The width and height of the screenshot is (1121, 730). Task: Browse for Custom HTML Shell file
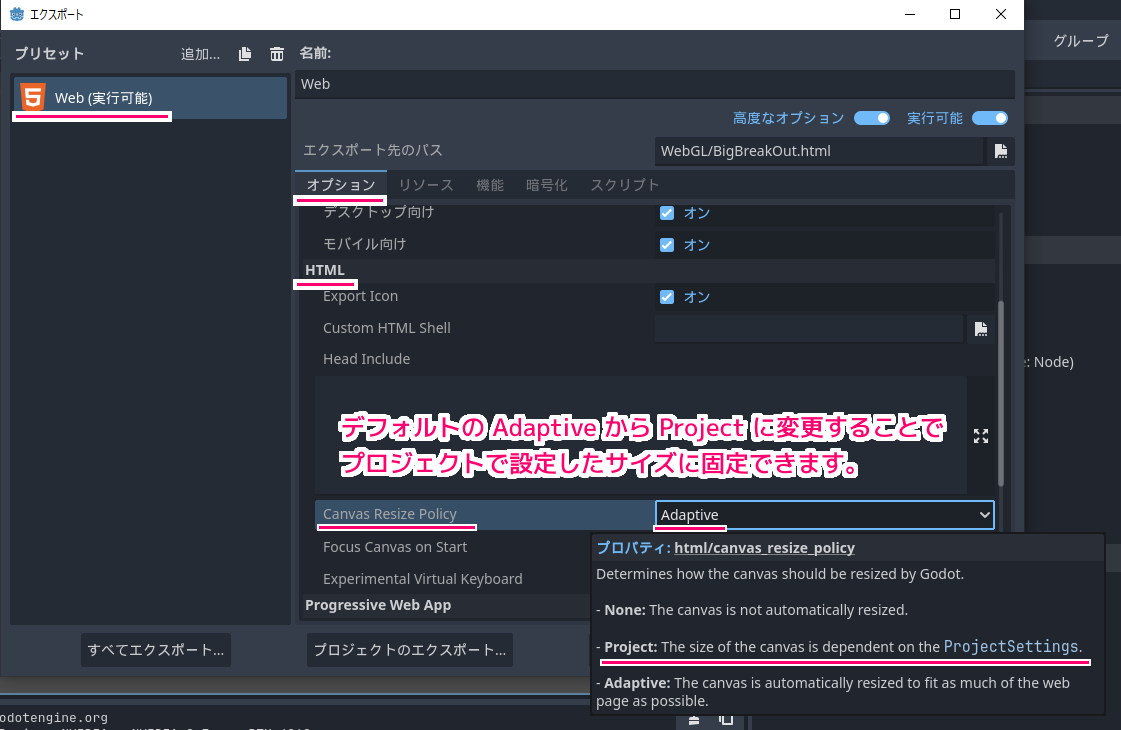981,328
